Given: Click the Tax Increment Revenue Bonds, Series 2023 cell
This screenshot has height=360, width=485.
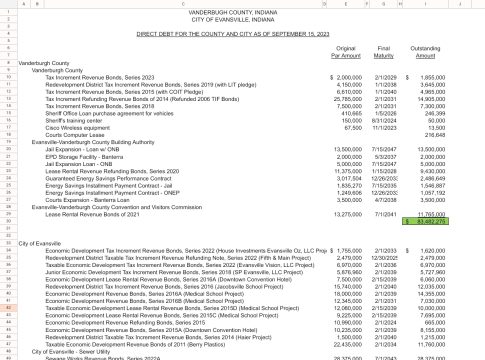Looking at the screenshot, I should [100, 77].
